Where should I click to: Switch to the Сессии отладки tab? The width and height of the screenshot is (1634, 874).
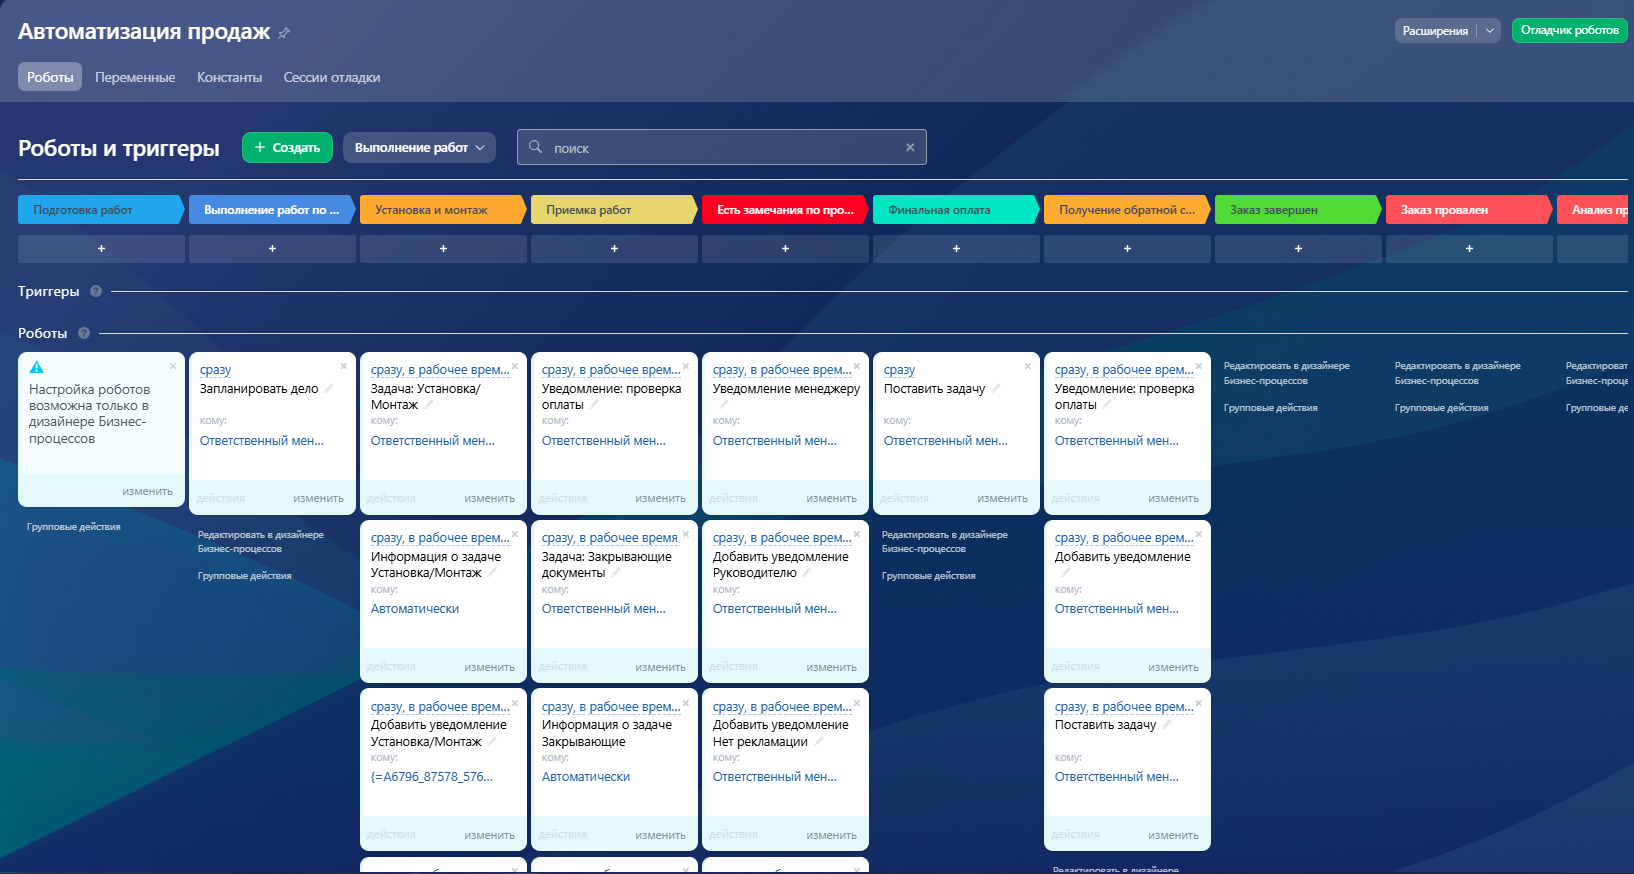[x=332, y=77]
